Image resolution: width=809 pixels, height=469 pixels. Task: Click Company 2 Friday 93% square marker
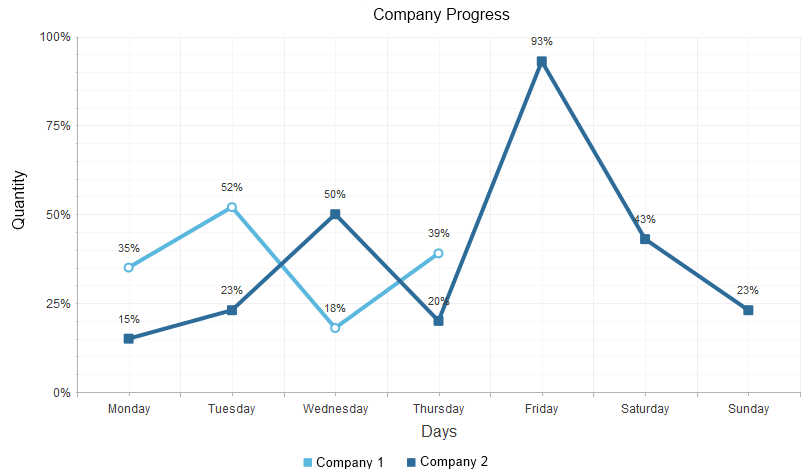coord(542,62)
